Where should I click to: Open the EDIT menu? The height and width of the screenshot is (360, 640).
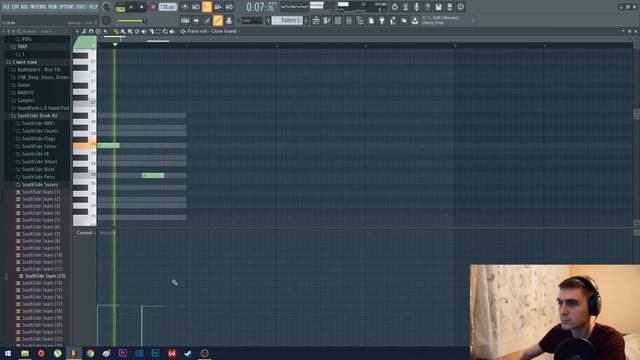tap(16, 7)
